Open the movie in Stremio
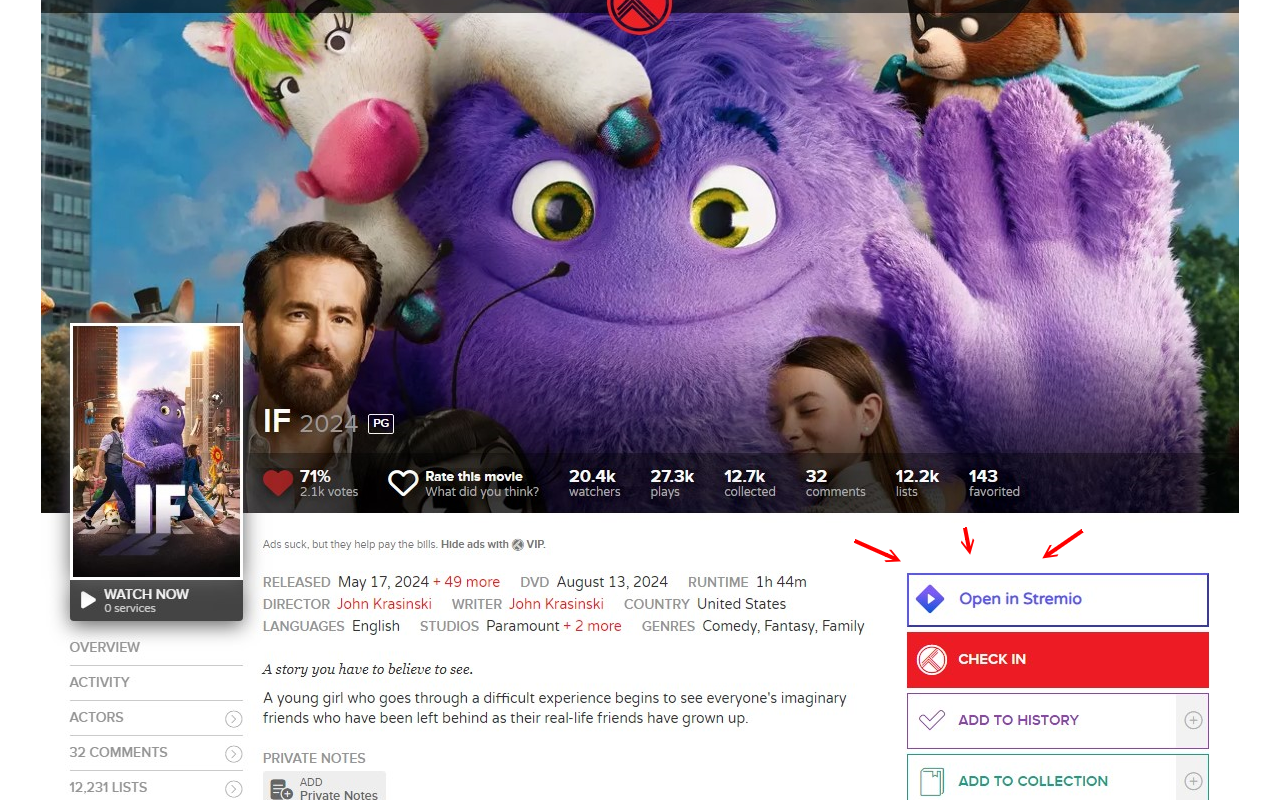This screenshot has height=800, width=1280. click(x=1058, y=600)
